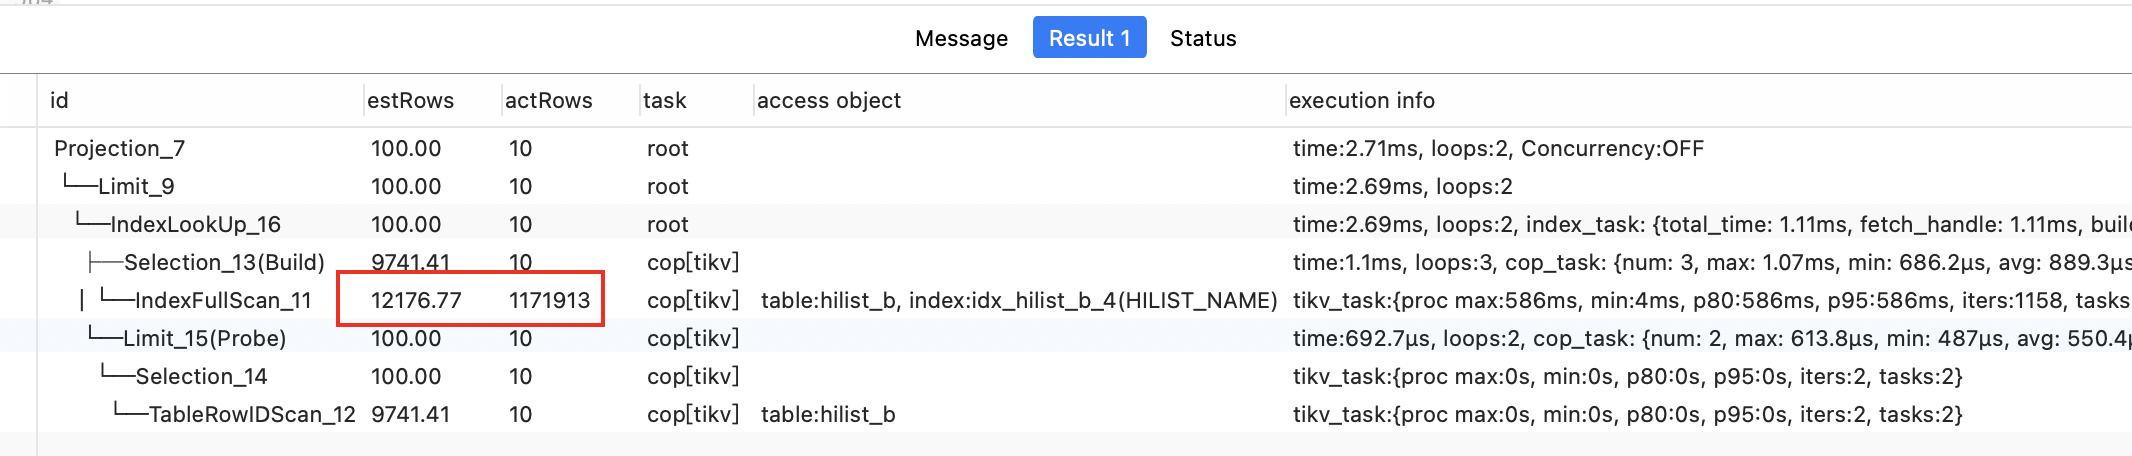Click the actRows column header
2132x456 pixels.
tap(548, 100)
